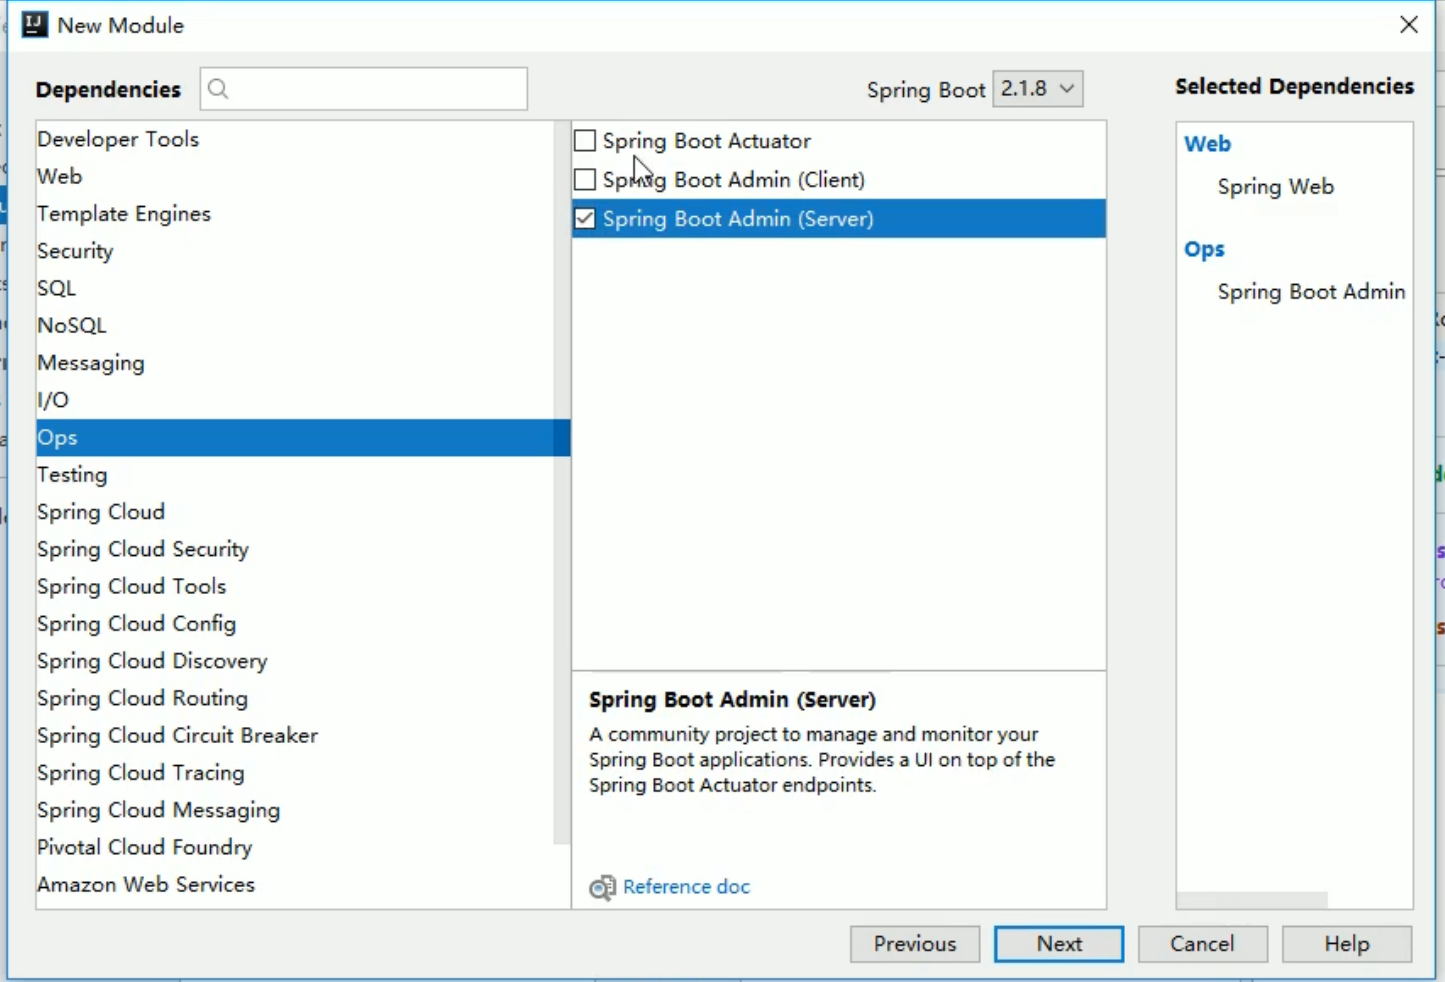
Task: Select the Web dependency category
Action: 295,176
